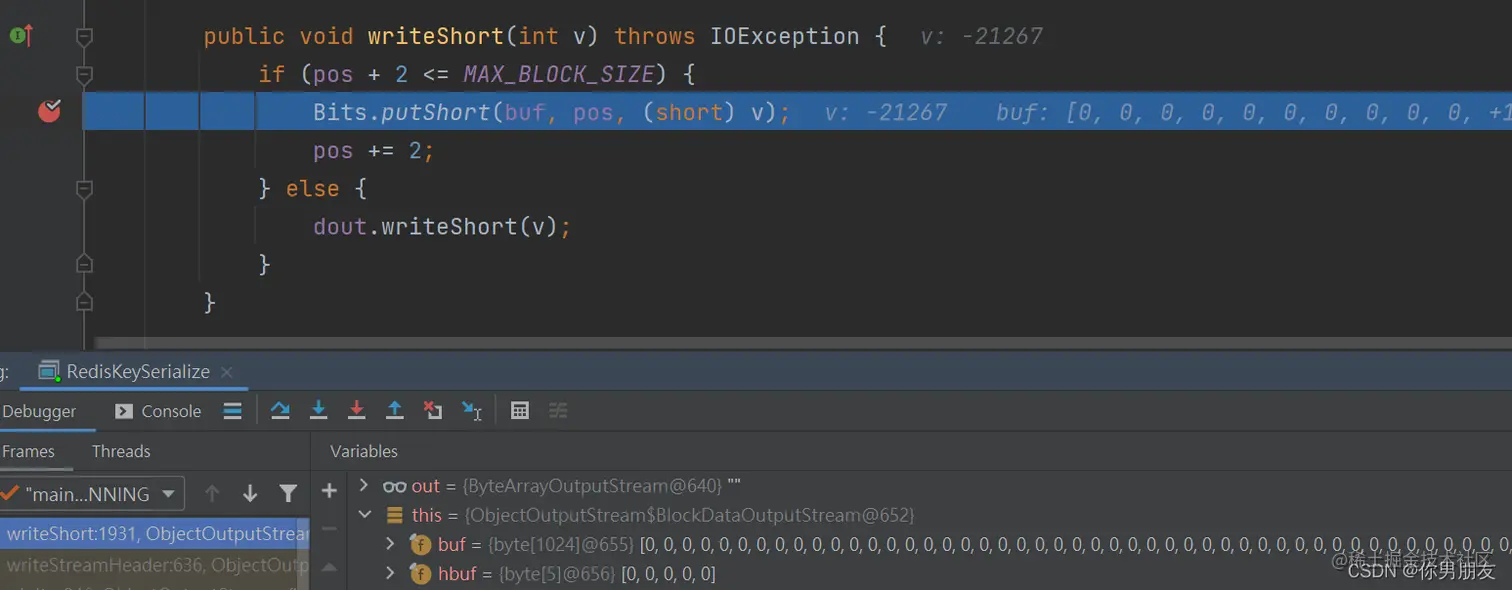Click the inline 'v: -21267' hint on signature
Viewport: 1512px width, 590px height.
(981, 36)
